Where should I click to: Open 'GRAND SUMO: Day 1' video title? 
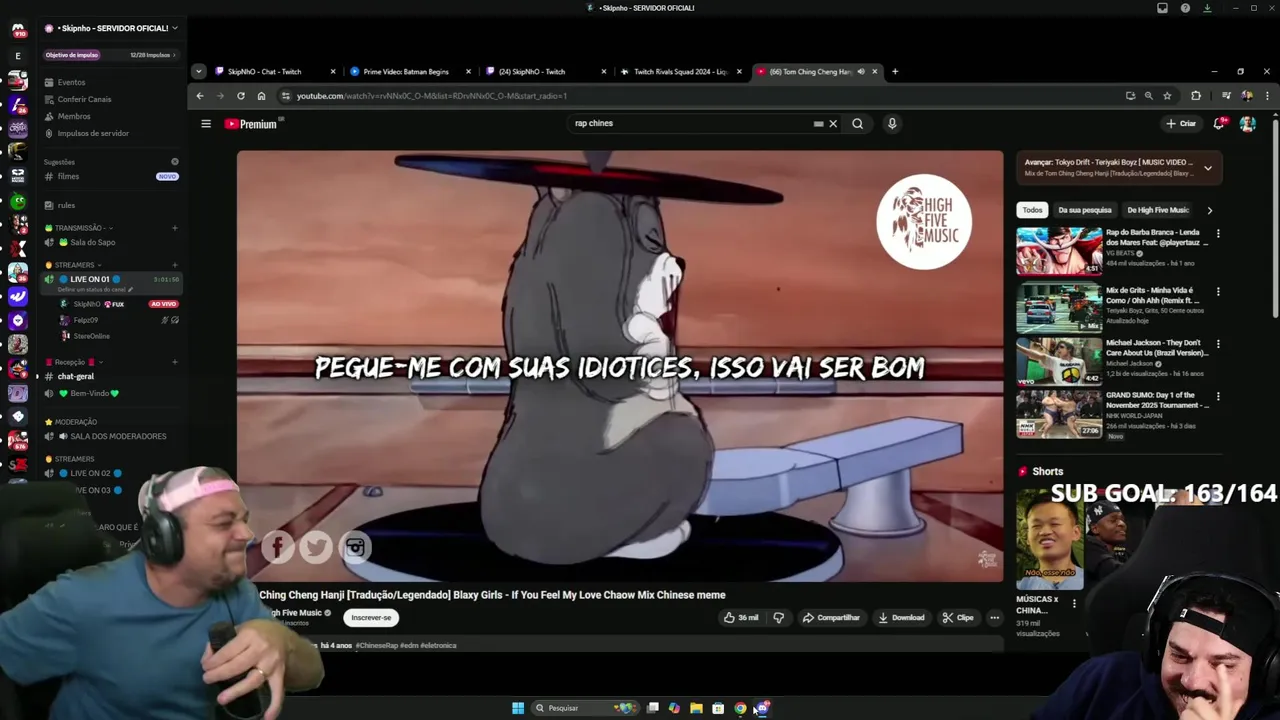click(x=1157, y=400)
